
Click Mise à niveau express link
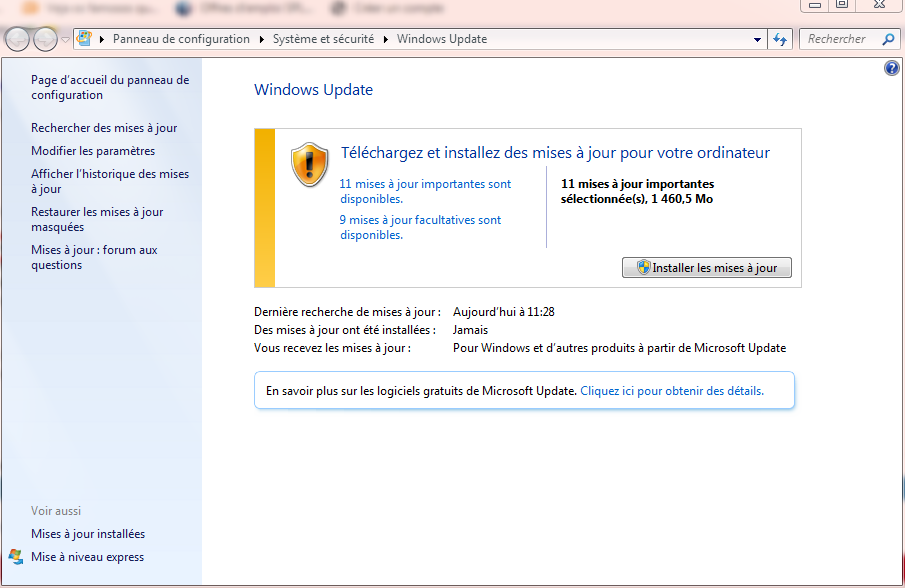(88, 557)
